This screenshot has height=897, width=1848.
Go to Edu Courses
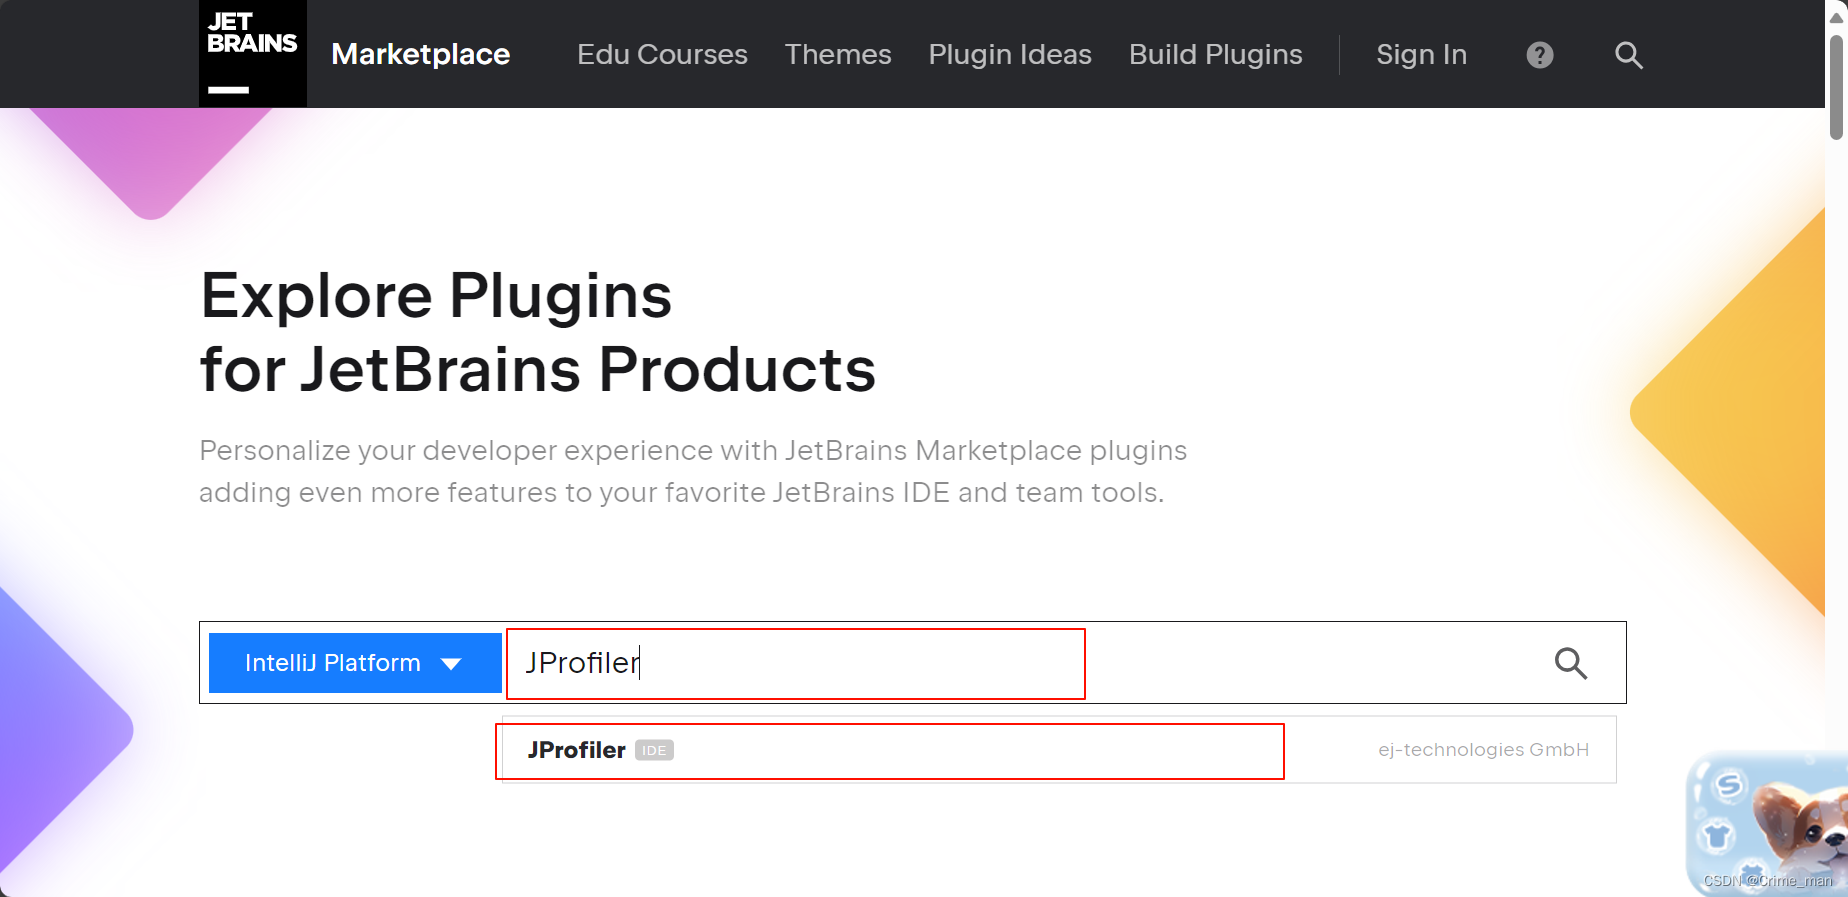pyautogui.click(x=662, y=54)
